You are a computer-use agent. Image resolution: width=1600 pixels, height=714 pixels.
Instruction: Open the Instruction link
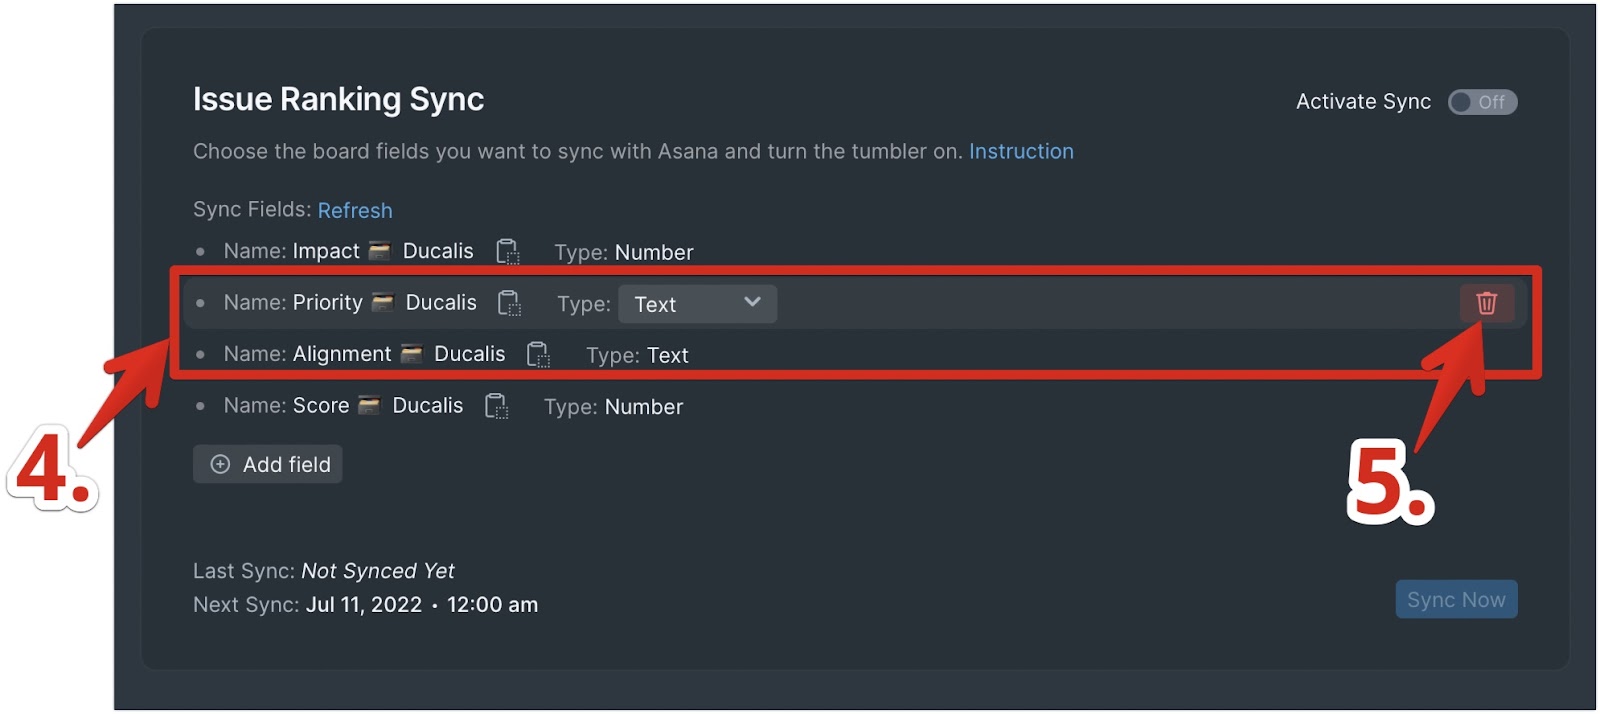pyautogui.click(x=1021, y=151)
